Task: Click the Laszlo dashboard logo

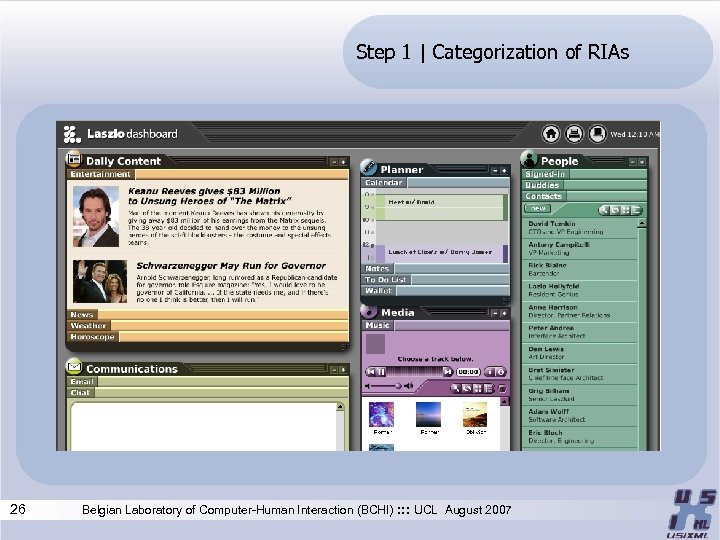Action: click(x=120, y=134)
